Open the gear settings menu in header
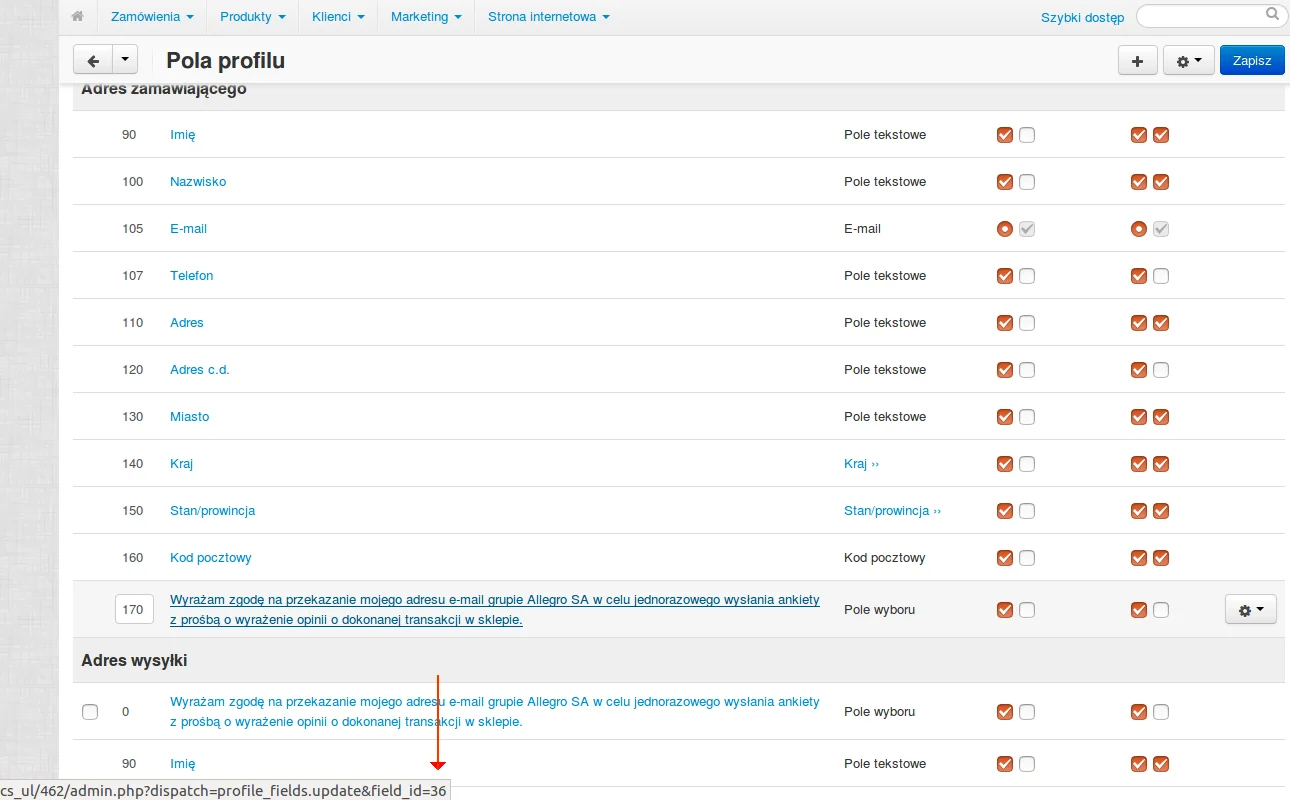 coord(1188,61)
